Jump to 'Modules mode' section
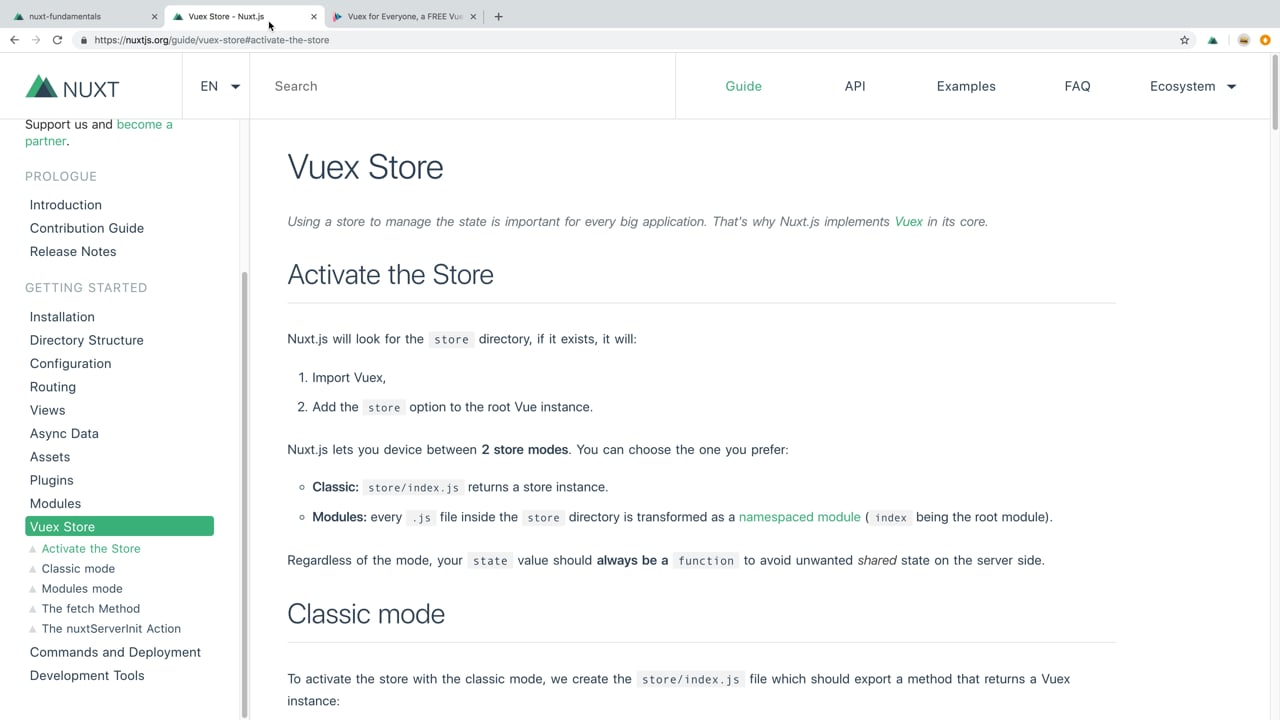 tap(82, 588)
